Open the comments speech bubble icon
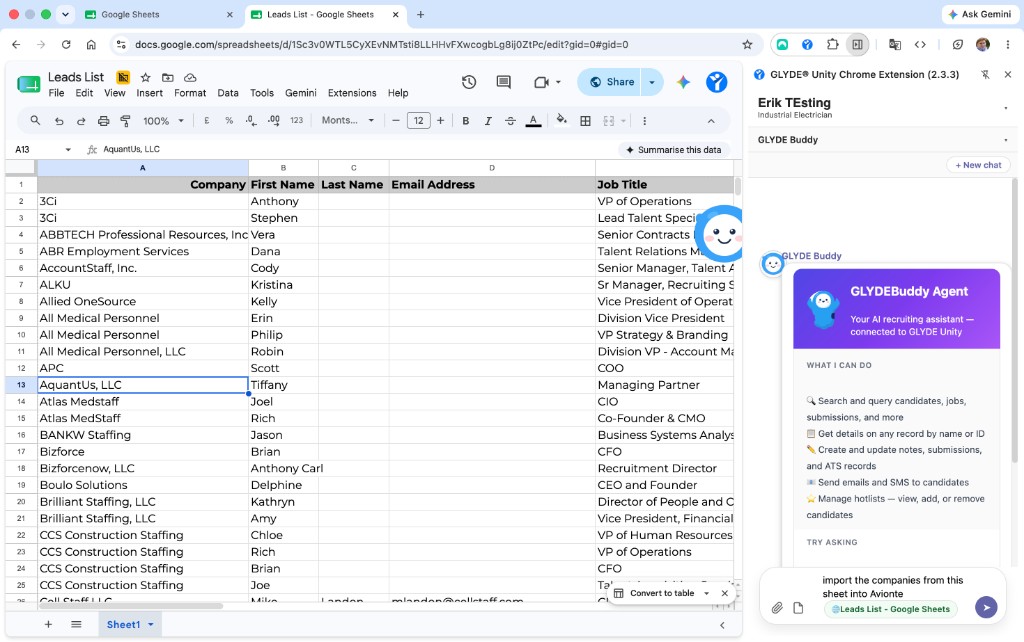Viewport: 1024px width, 642px height. [x=504, y=82]
